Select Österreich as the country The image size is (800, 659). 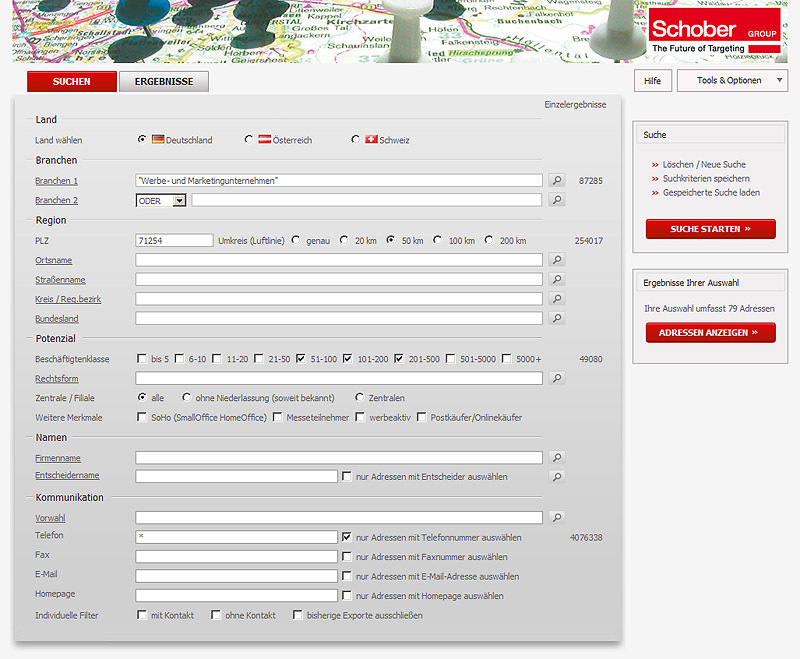click(248, 139)
